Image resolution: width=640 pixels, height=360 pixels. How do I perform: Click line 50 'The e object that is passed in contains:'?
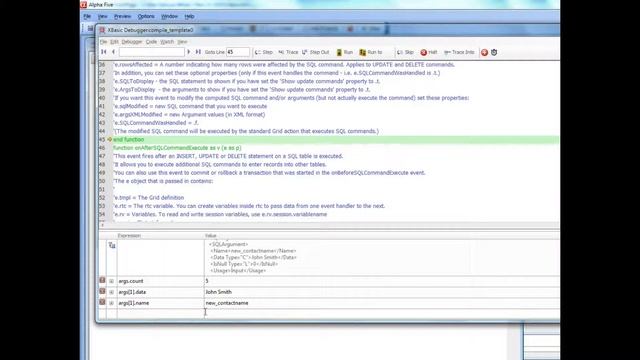[x=163, y=181]
